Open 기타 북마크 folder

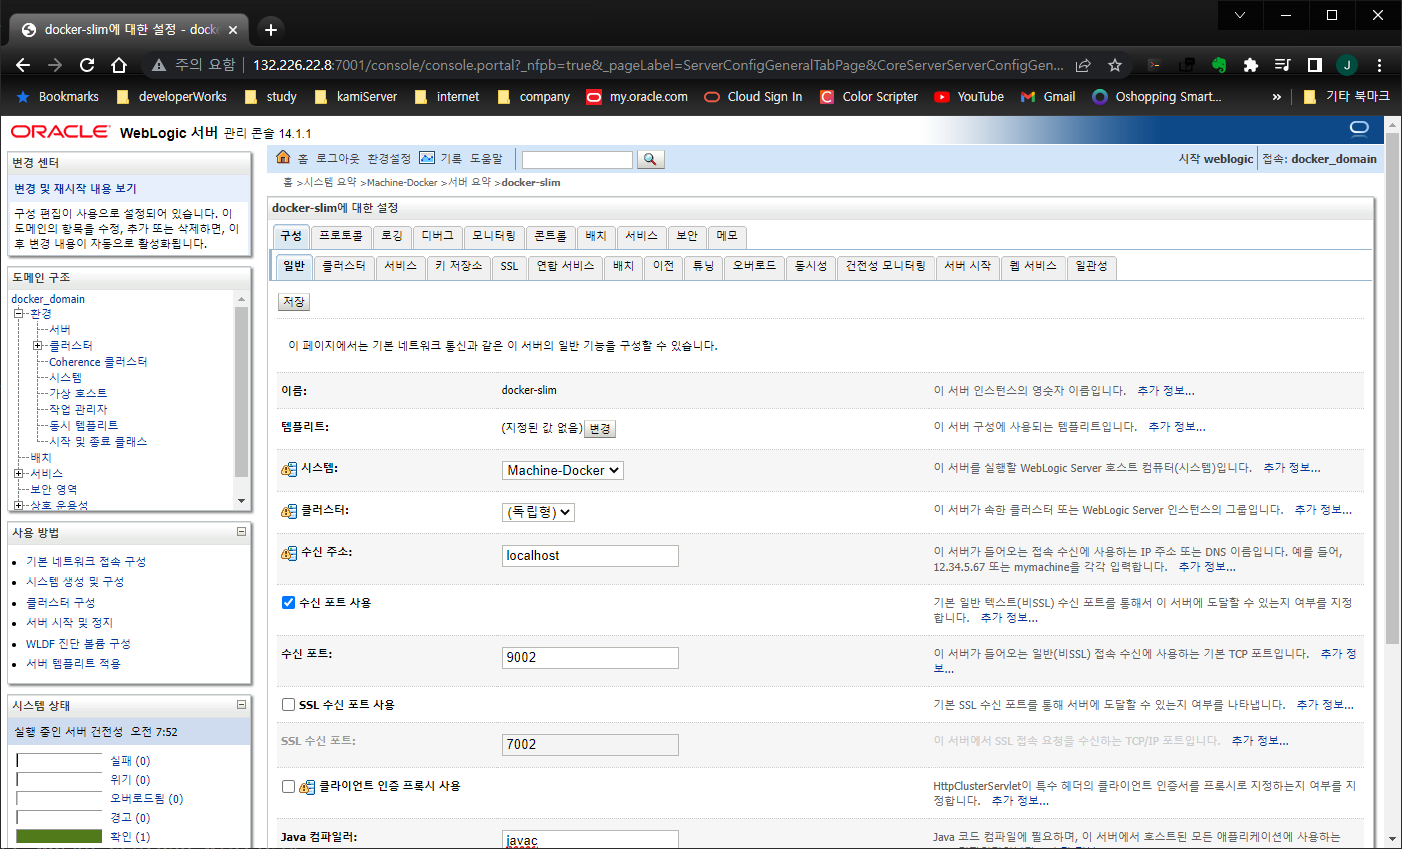[1347, 97]
